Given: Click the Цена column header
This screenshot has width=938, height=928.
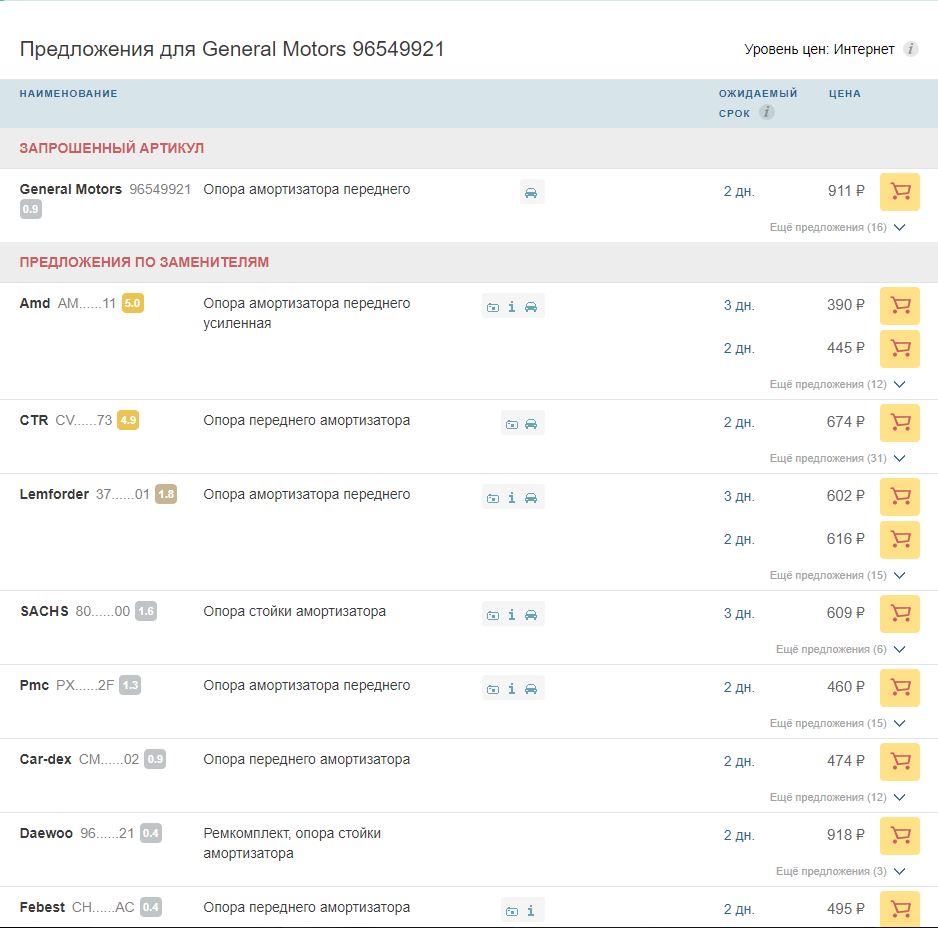Looking at the screenshot, I should point(844,94).
